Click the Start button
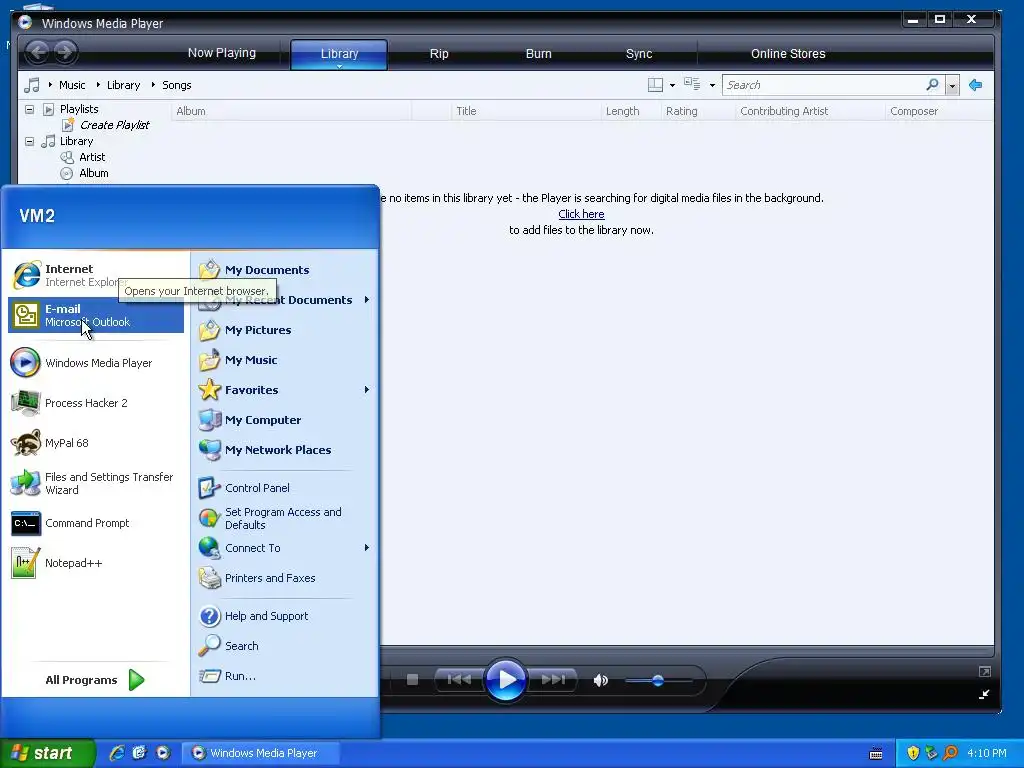1024x768 pixels. point(47,753)
